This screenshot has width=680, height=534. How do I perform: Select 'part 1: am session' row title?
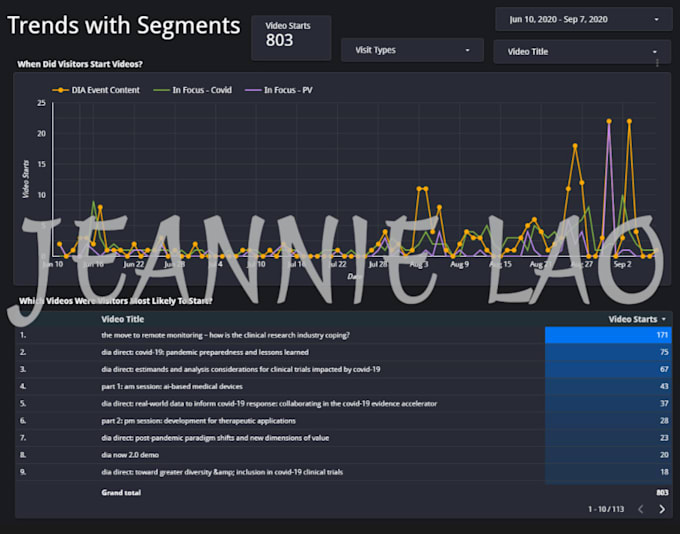(172, 387)
